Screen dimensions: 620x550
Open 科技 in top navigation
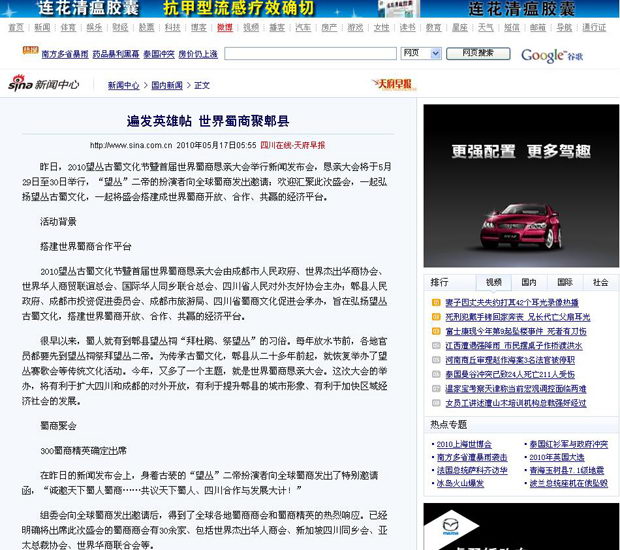pos(172,27)
